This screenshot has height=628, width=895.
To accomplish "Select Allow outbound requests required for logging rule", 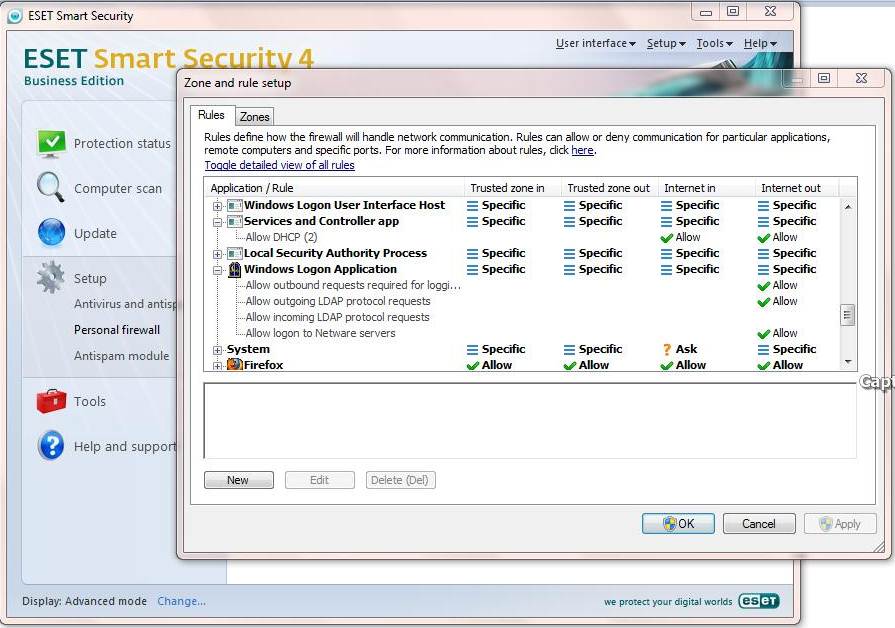I will (353, 285).
